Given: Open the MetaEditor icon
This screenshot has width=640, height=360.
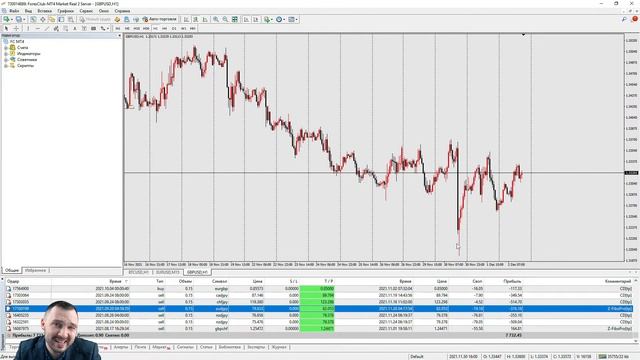Looking at the screenshot, I should click(117, 19).
